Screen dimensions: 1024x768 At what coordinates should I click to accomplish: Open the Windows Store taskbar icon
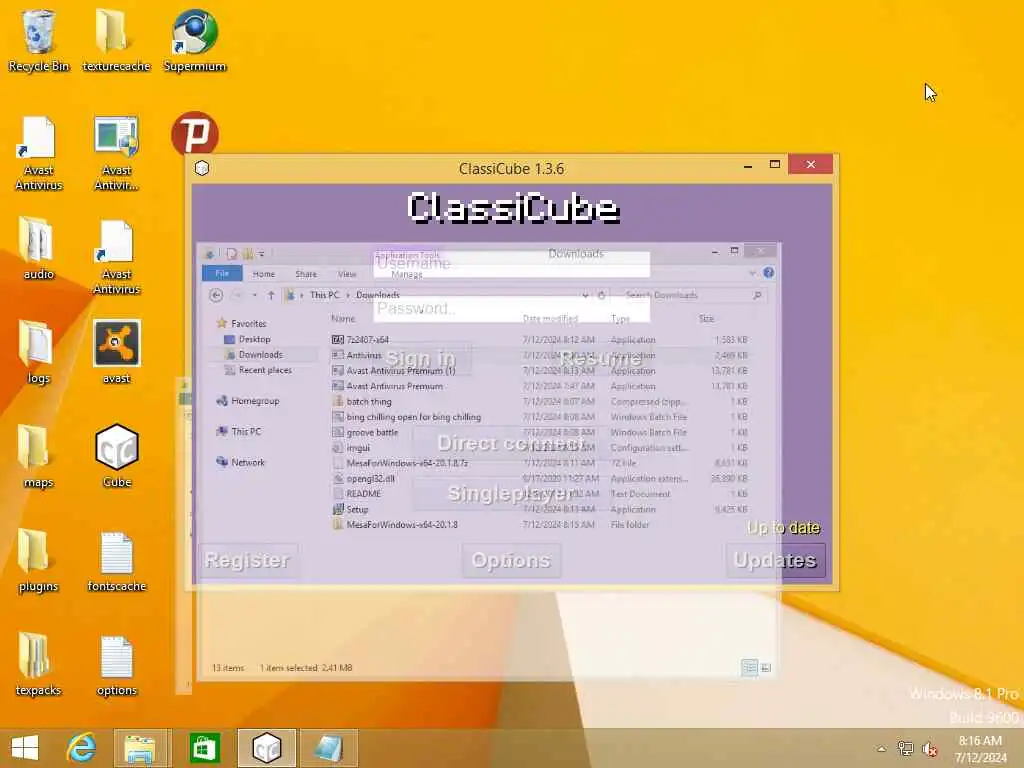204,748
